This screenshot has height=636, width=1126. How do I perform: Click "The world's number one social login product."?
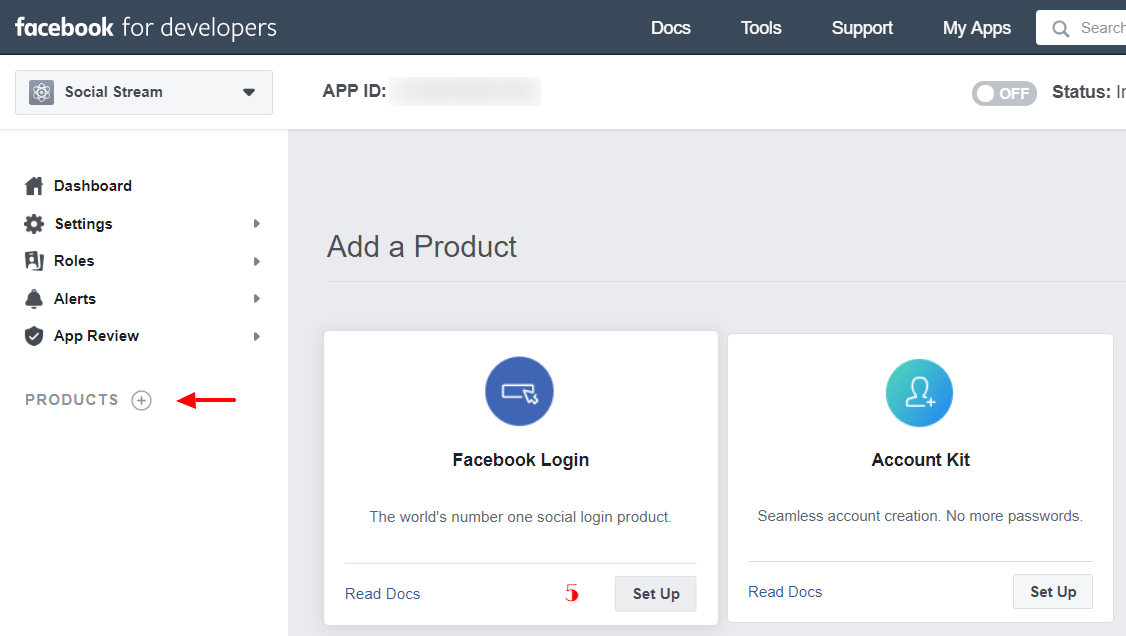[x=521, y=517]
